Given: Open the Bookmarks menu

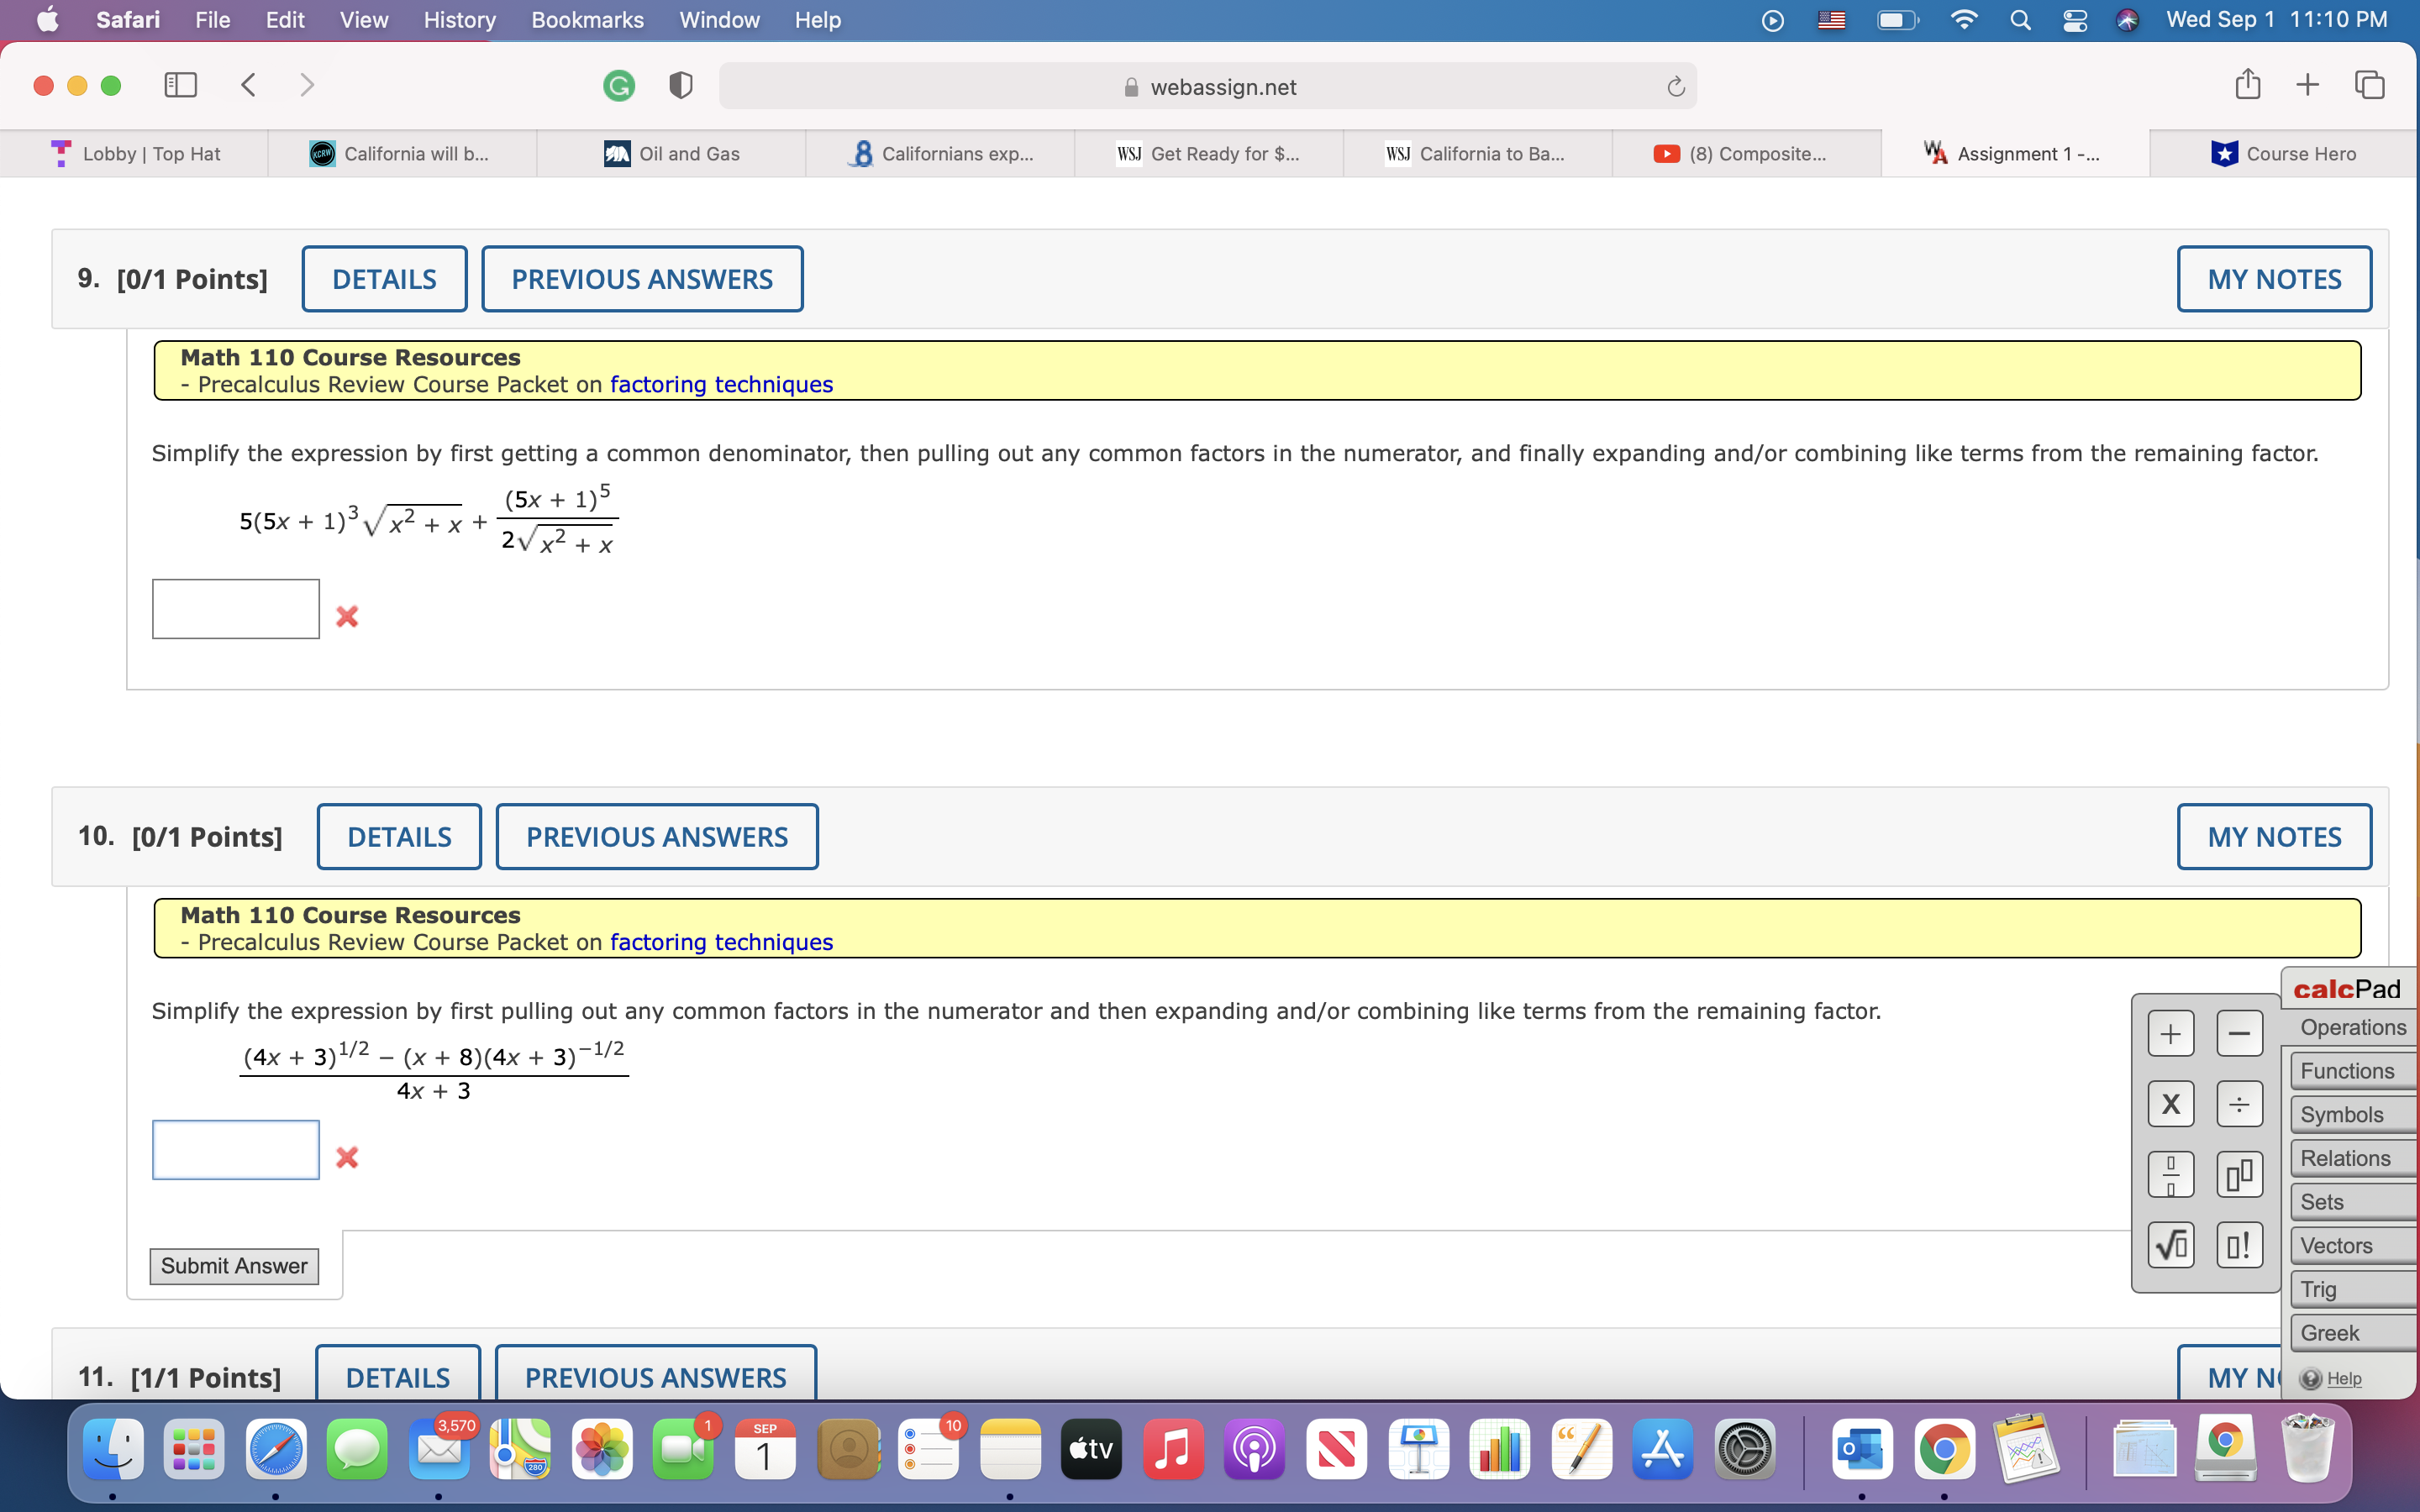Looking at the screenshot, I should pyautogui.click(x=587, y=20).
